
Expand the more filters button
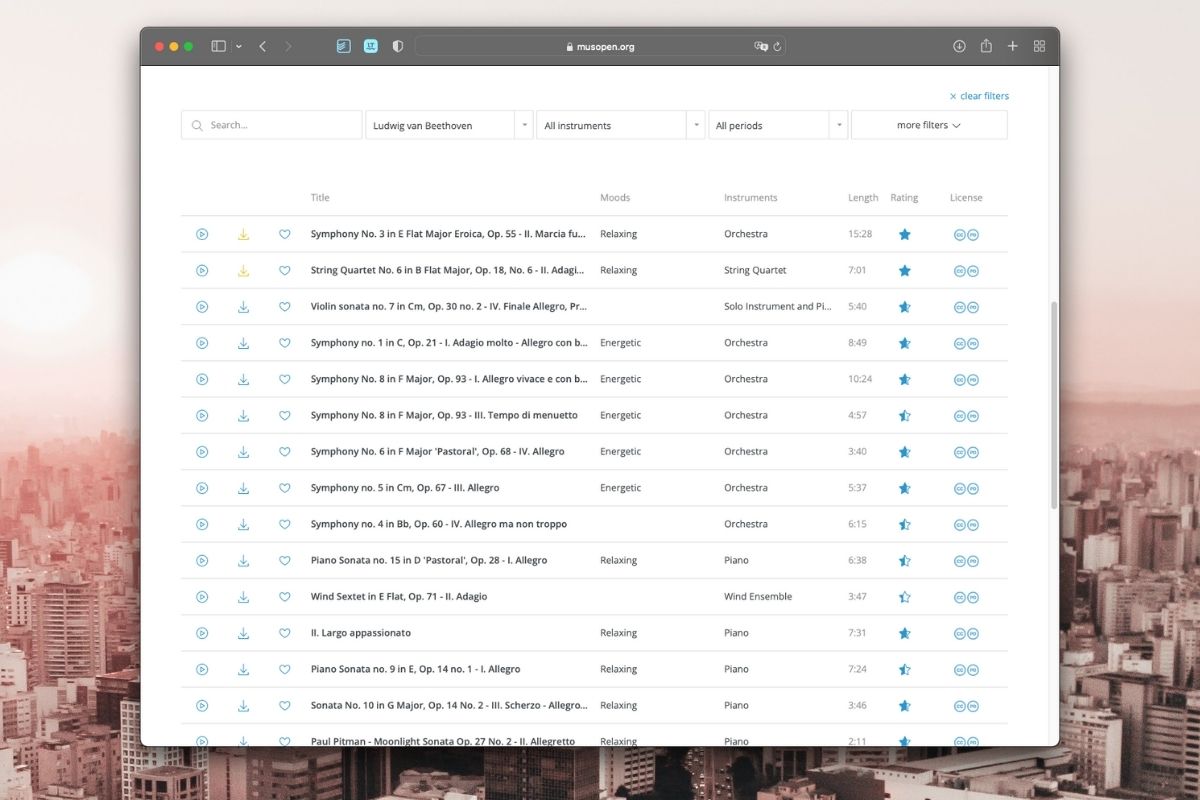[928, 126]
